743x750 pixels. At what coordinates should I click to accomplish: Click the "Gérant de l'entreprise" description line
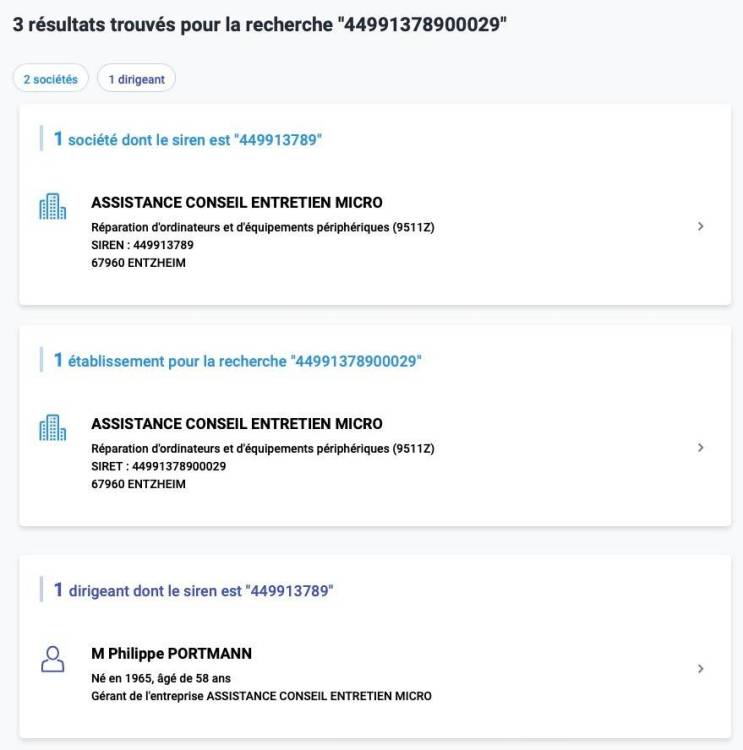click(x=261, y=696)
